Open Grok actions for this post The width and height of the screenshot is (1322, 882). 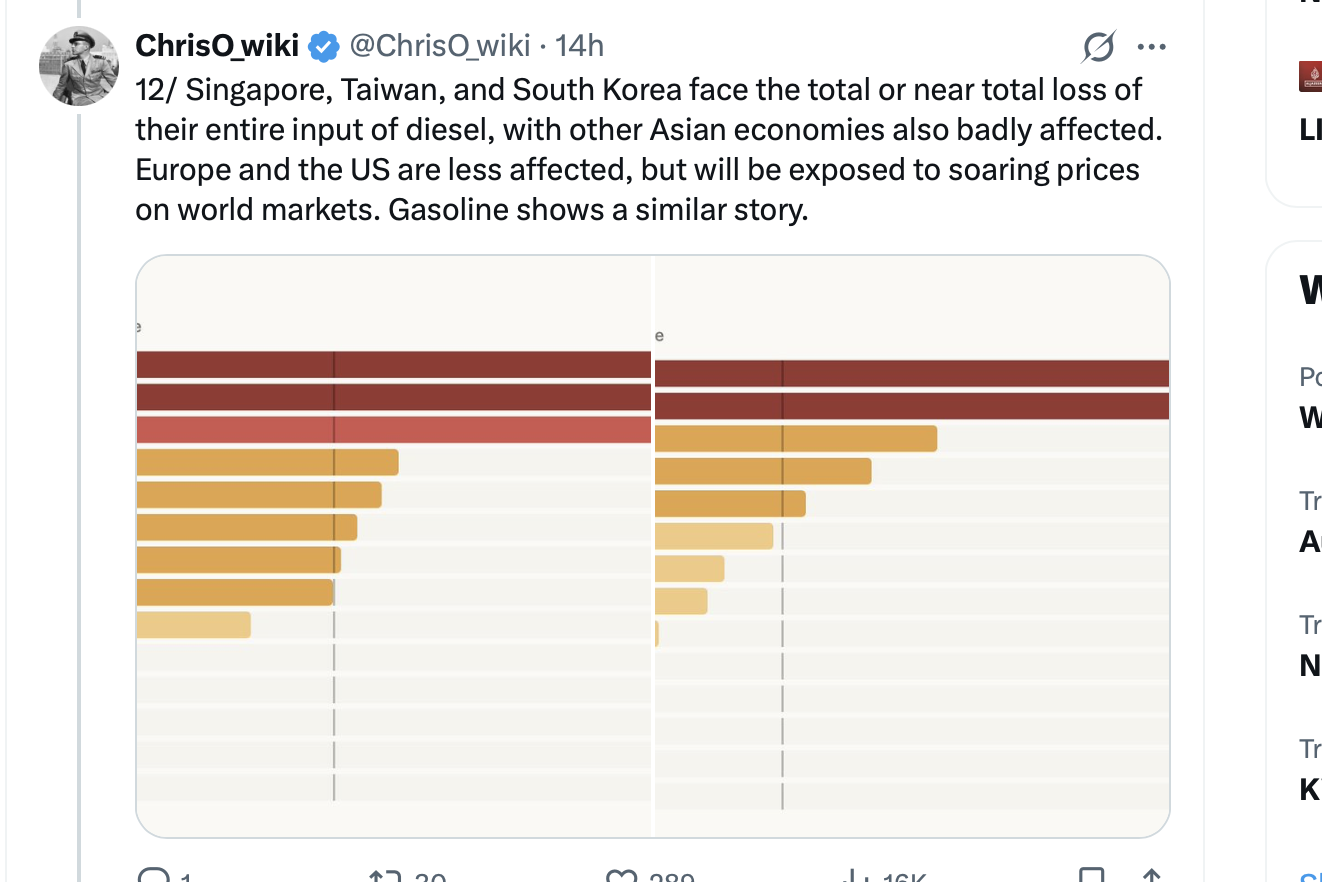pos(1098,46)
